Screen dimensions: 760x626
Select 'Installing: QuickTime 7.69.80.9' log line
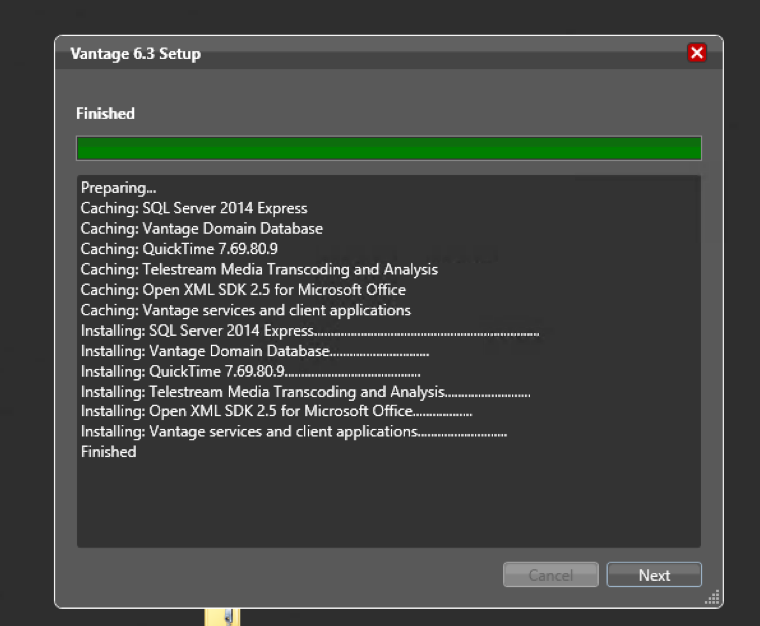click(251, 371)
